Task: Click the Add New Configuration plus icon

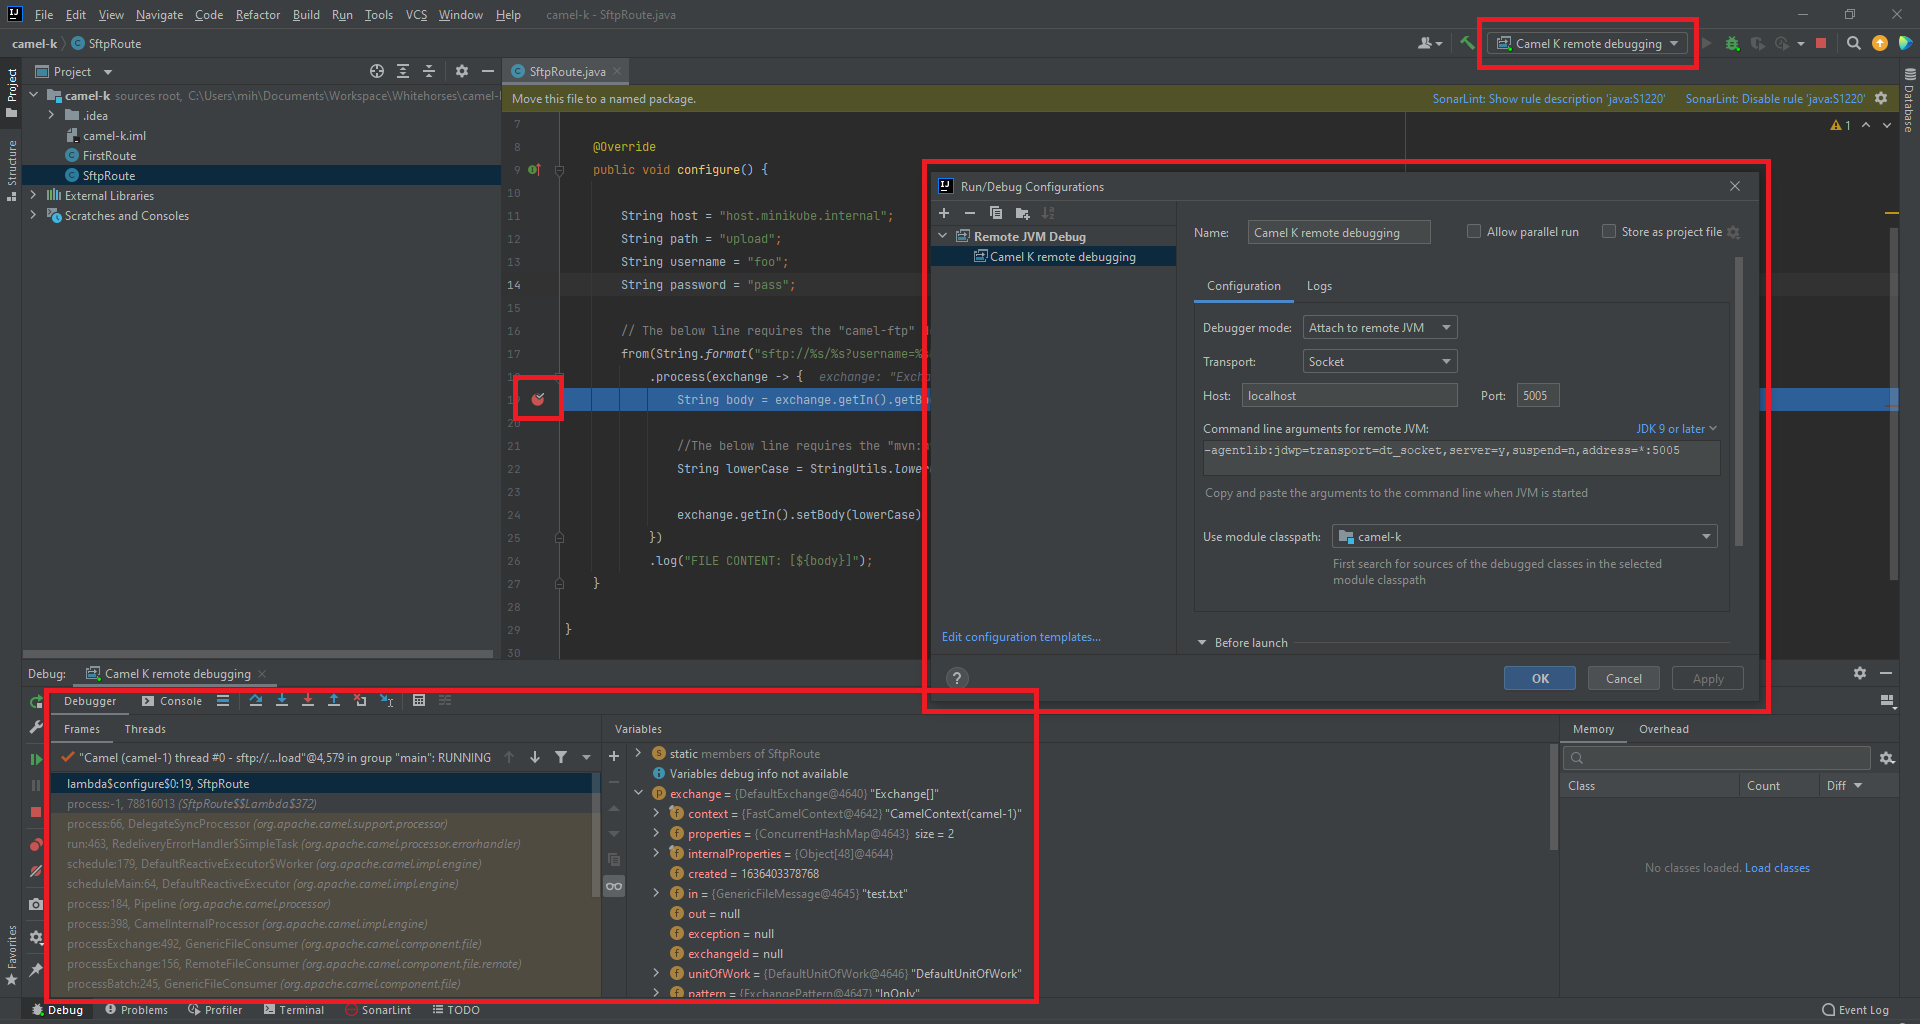Action: [944, 213]
